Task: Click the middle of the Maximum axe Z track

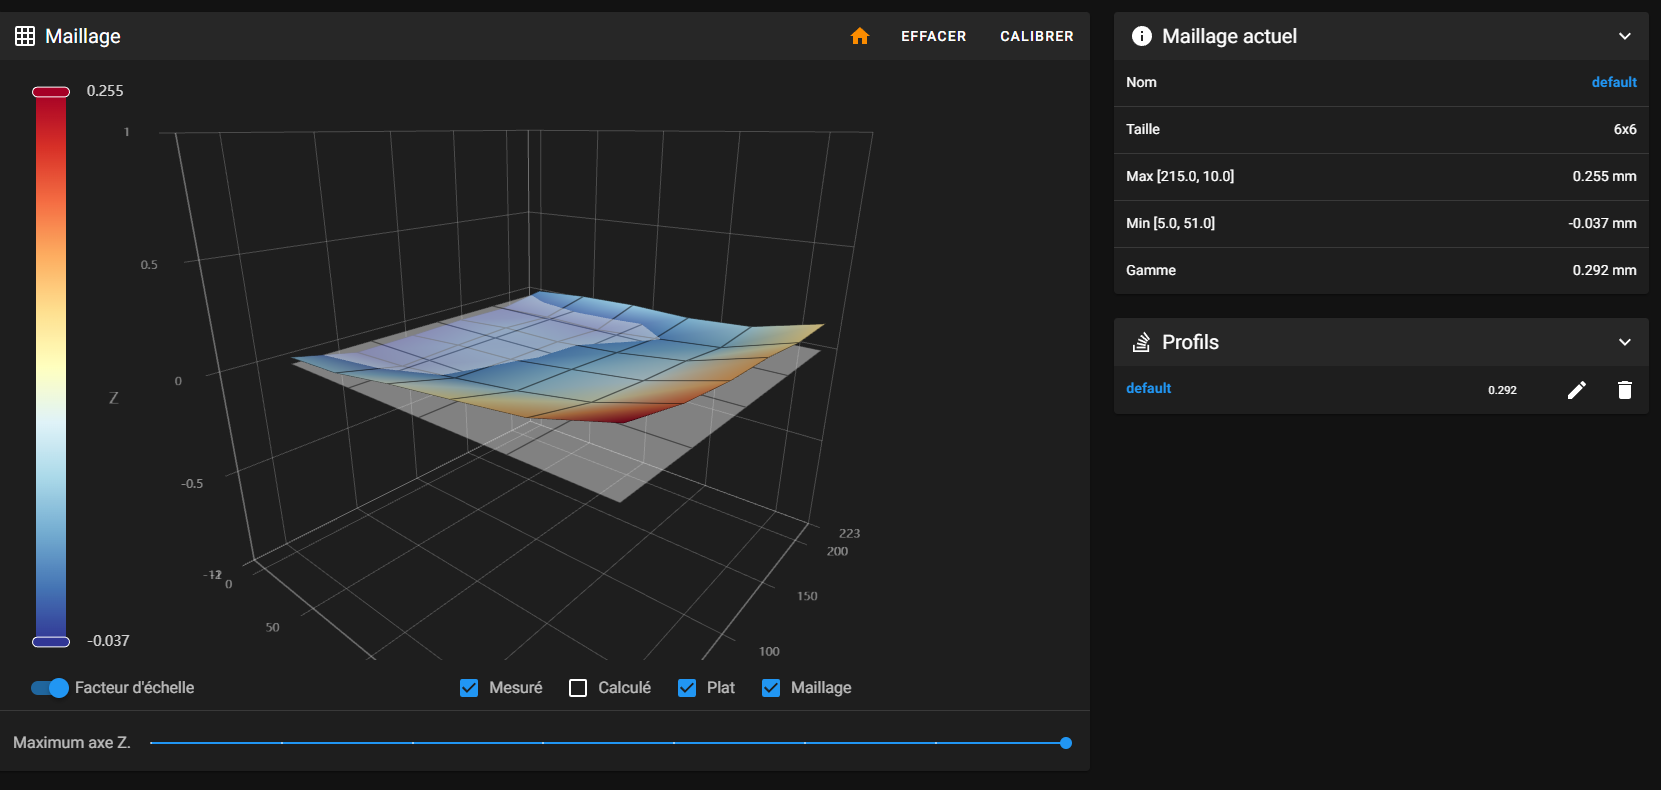Action: pyautogui.click(x=608, y=743)
